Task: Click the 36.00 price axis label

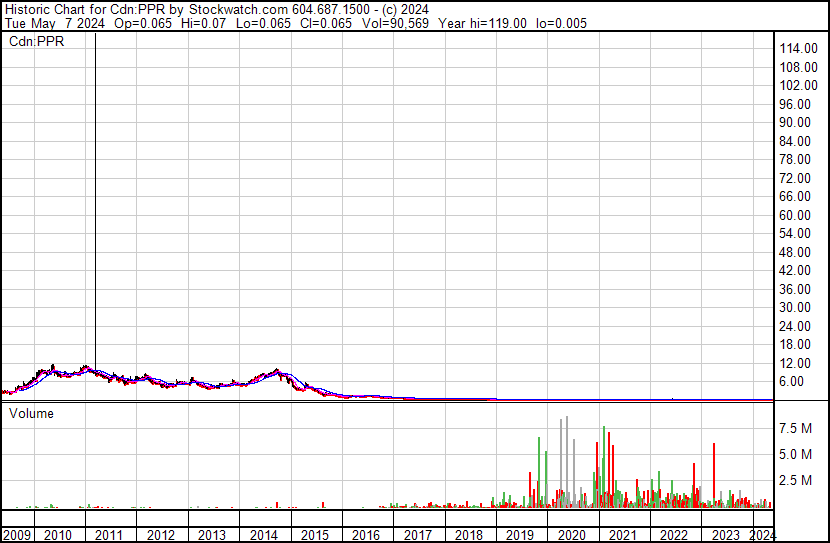Action: pos(795,289)
